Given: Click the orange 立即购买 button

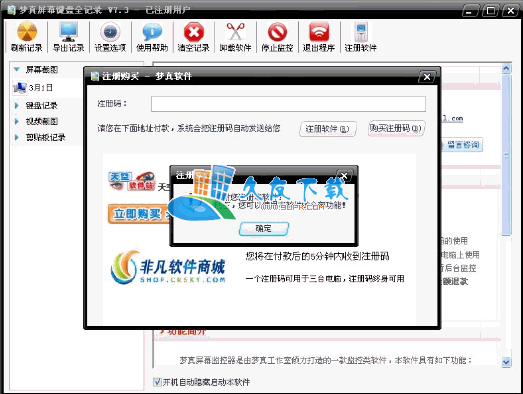Looking at the screenshot, I should pos(138,214).
